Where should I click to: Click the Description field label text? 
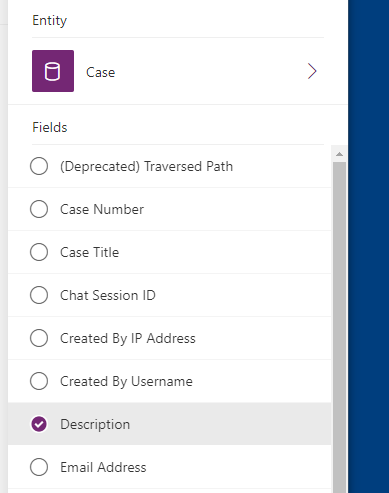(x=95, y=425)
